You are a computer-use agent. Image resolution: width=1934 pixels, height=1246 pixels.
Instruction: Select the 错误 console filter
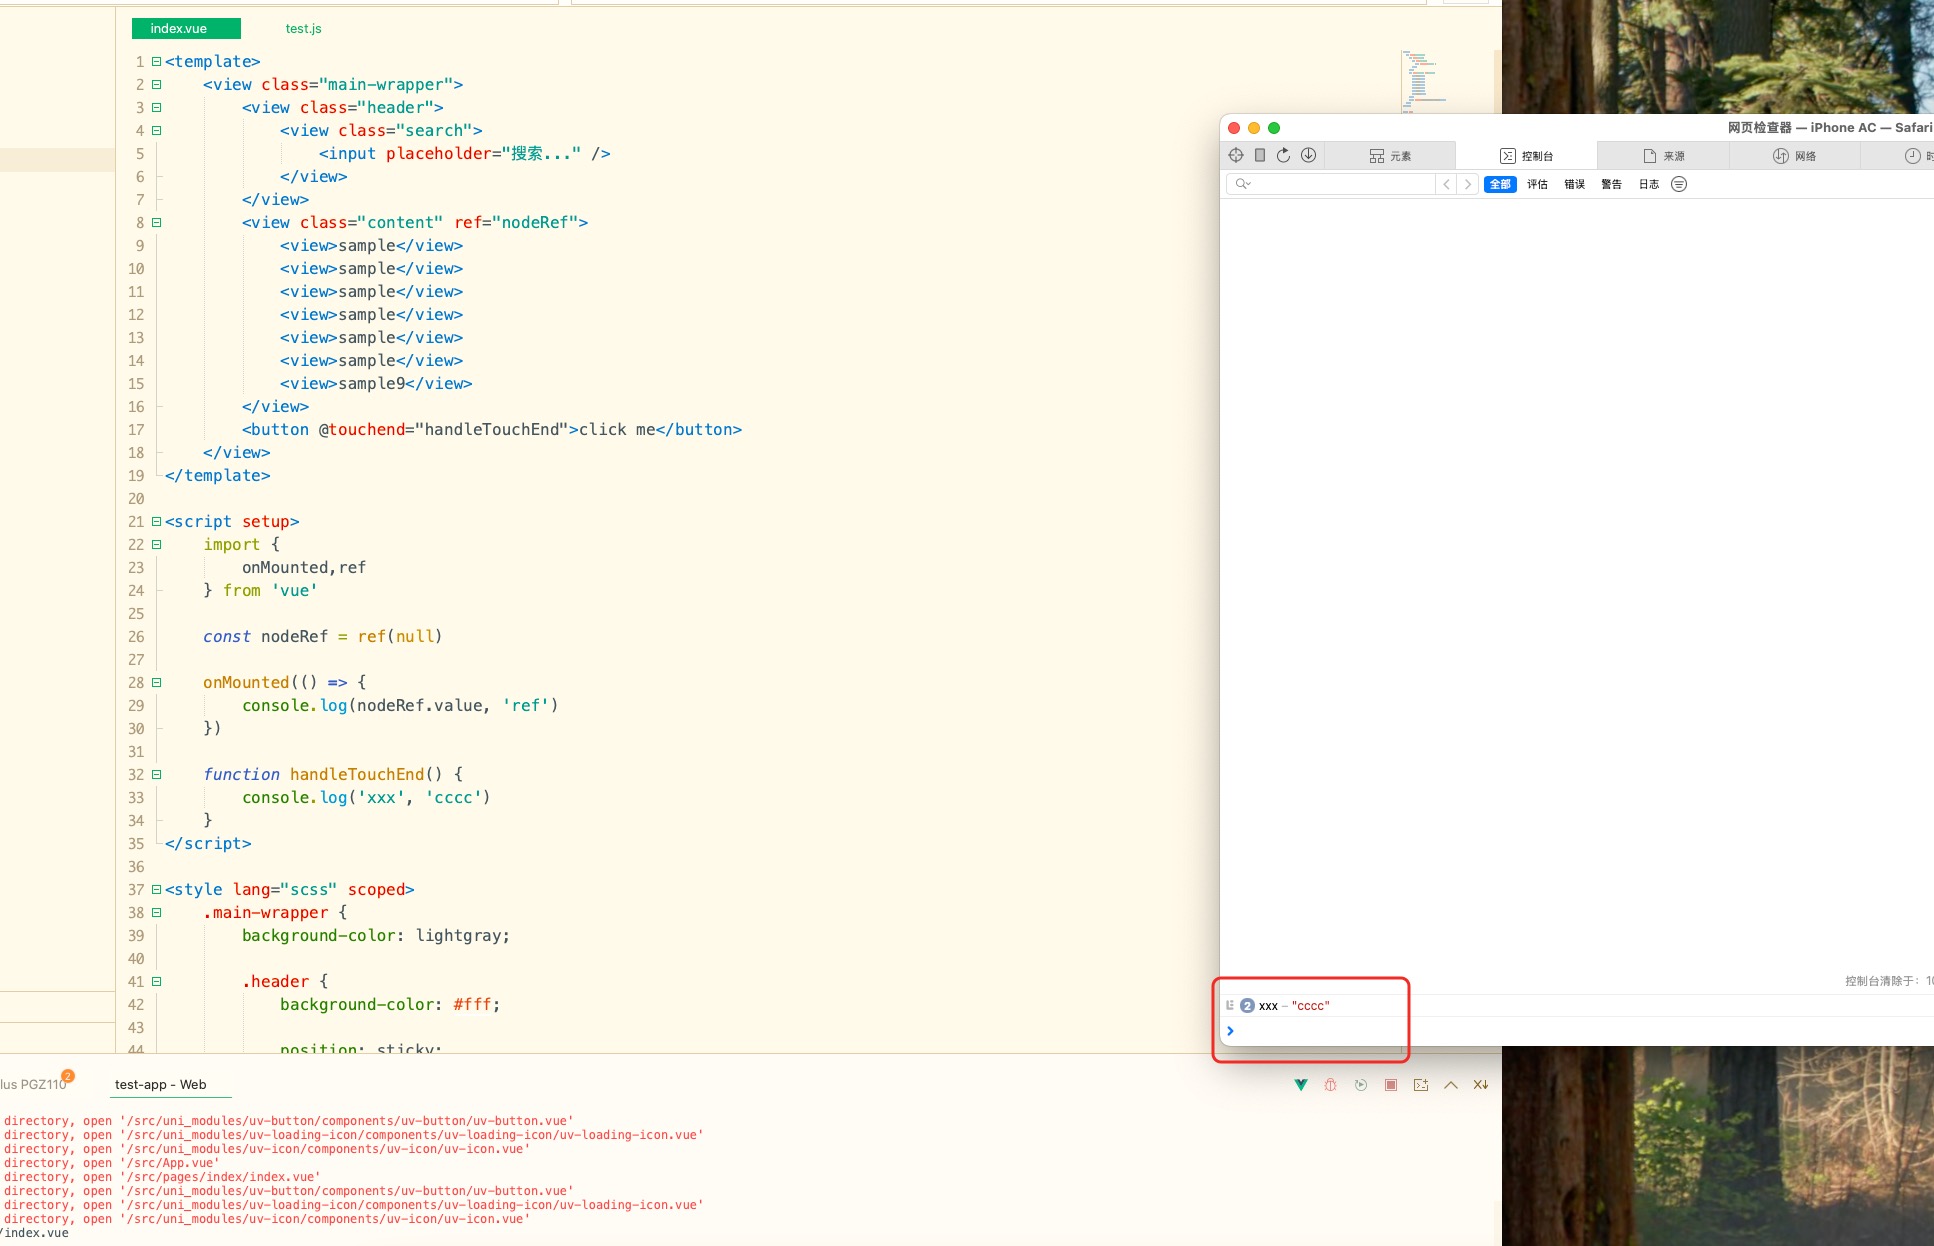click(1574, 184)
